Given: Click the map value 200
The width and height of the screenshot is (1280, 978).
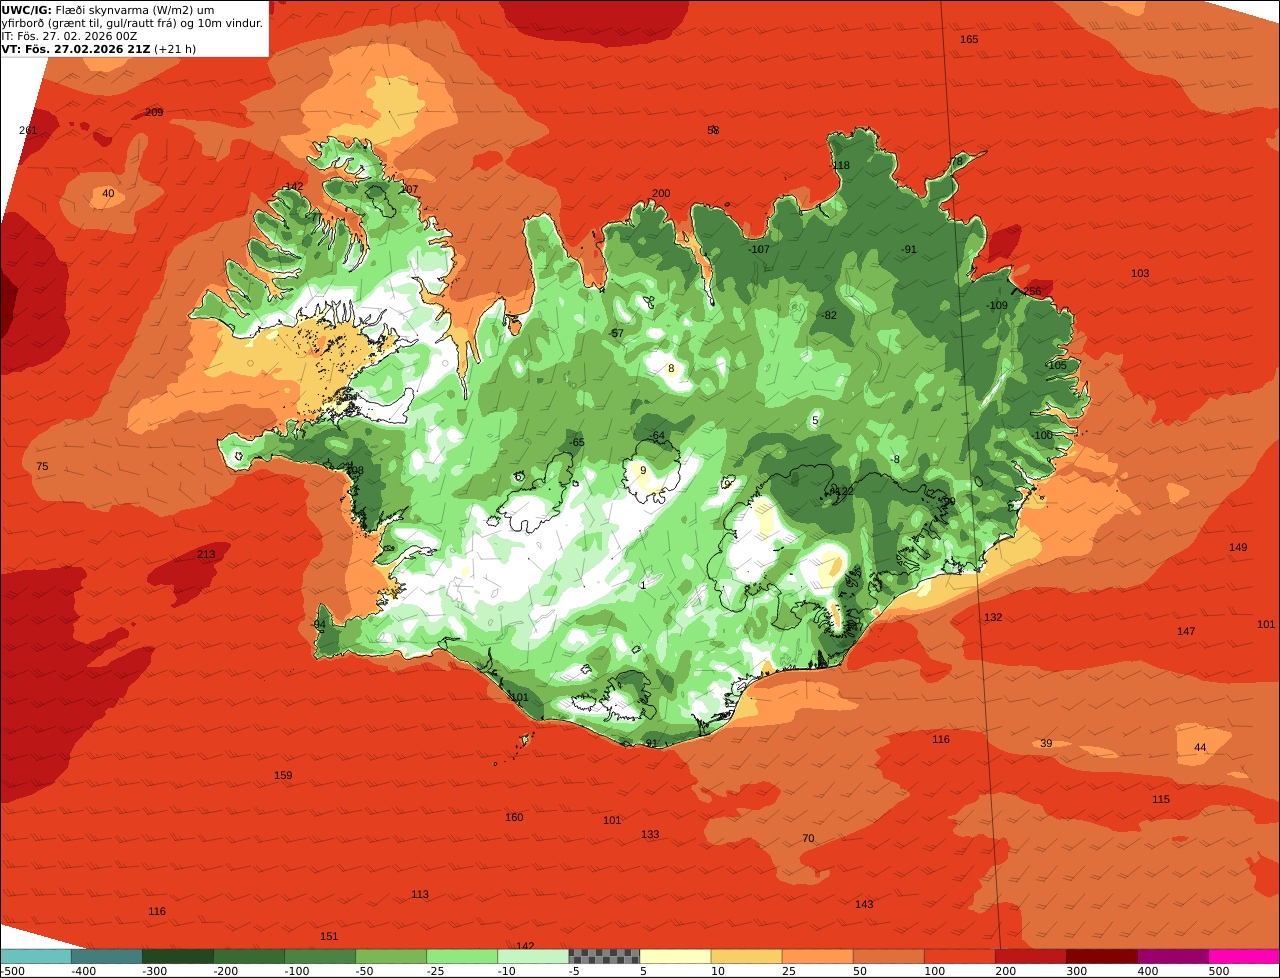Looking at the screenshot, I should tap(661, 194).
